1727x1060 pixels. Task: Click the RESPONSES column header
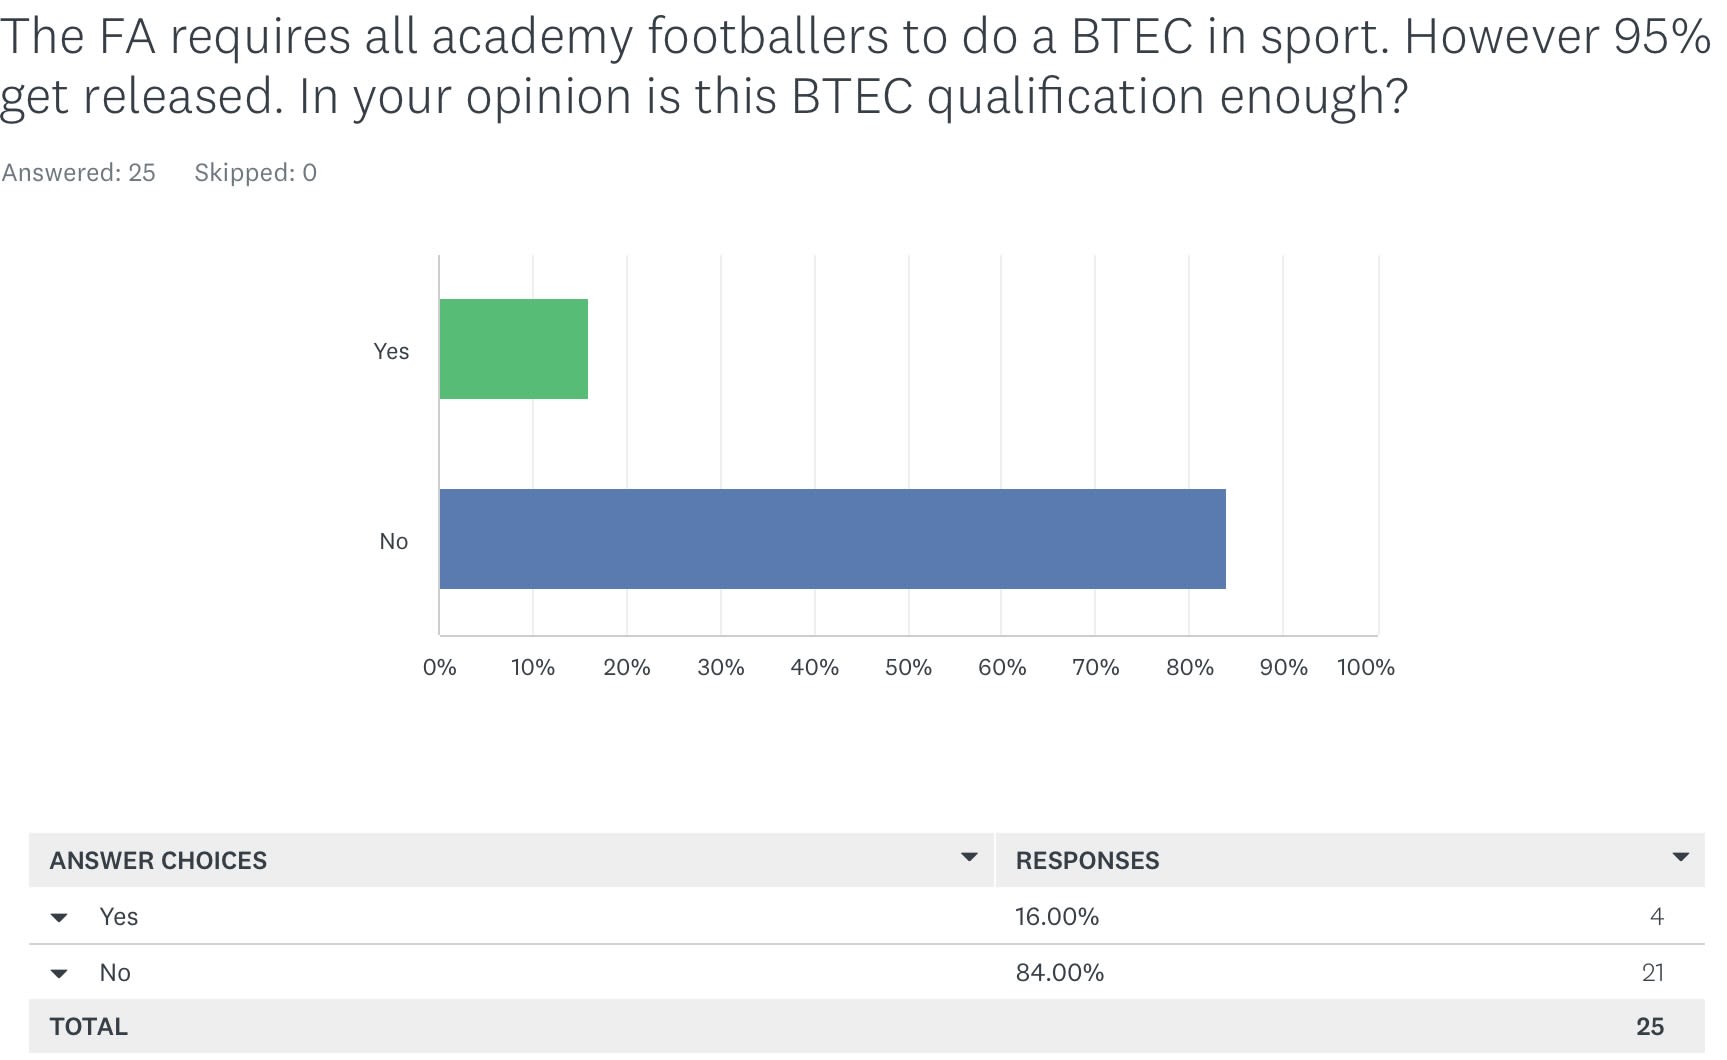click(x=1087, y=861)
